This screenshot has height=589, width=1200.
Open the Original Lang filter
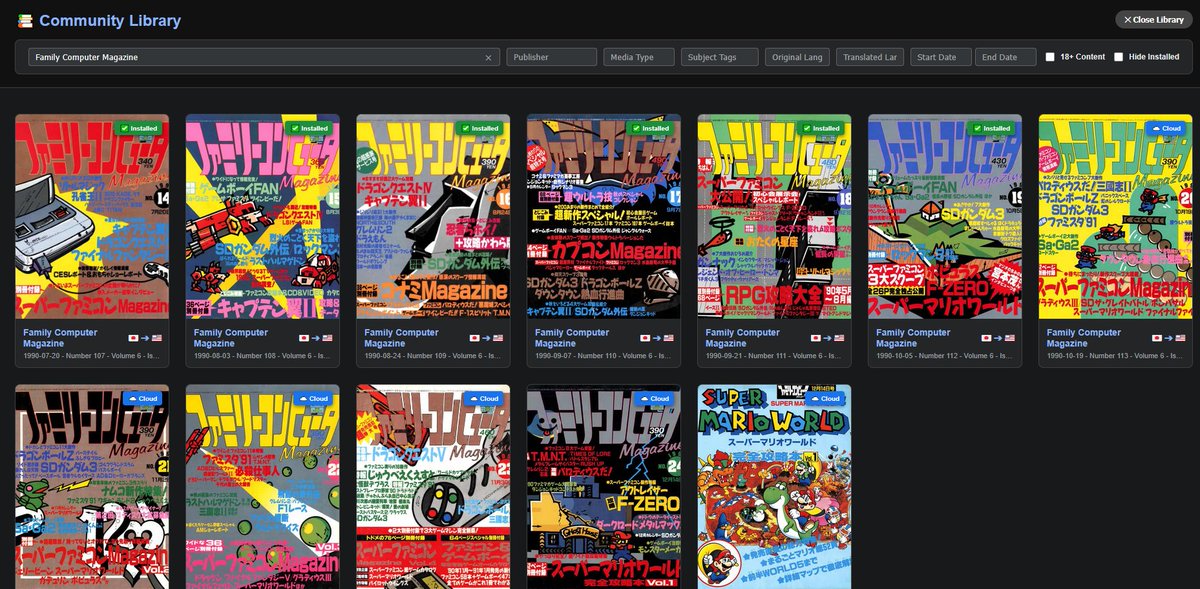798,57
